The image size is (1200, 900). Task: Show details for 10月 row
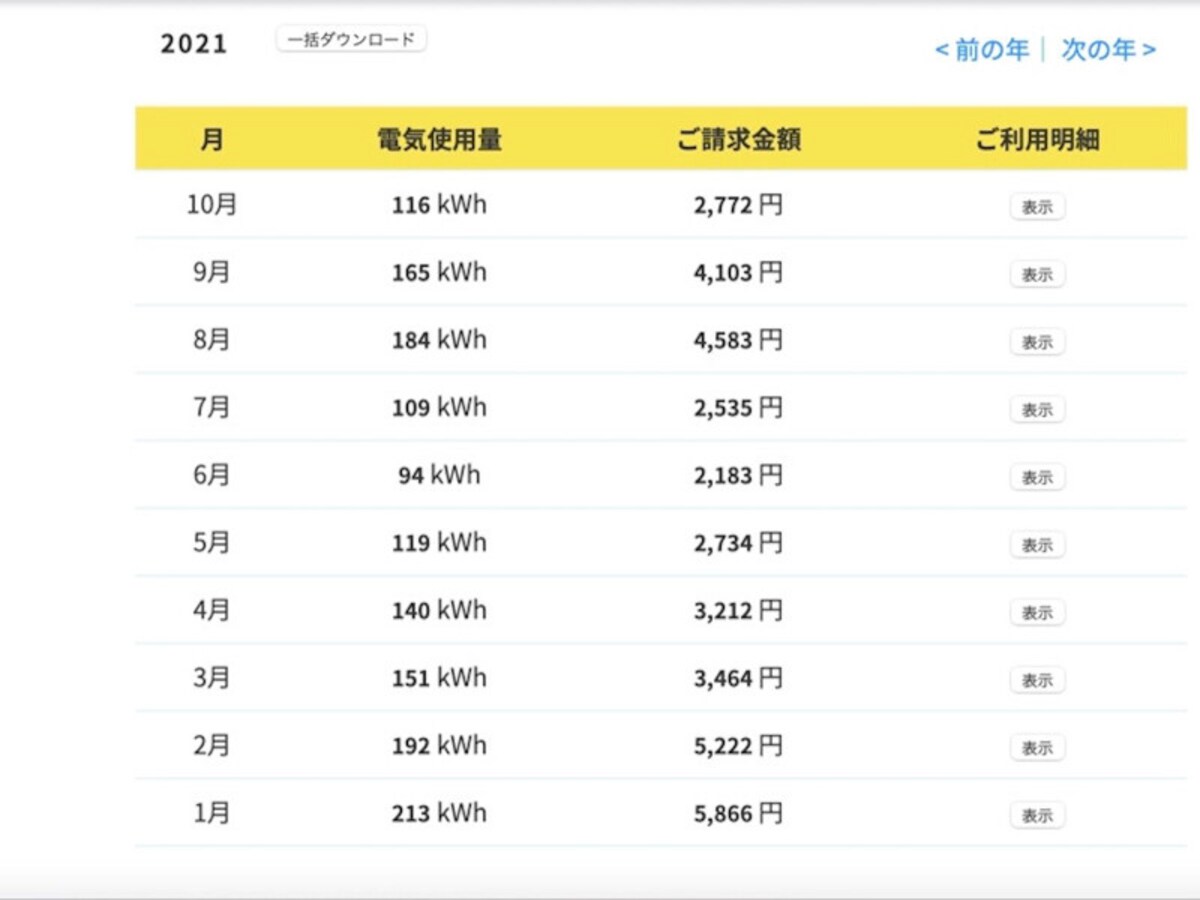(x=1037, y=207)
